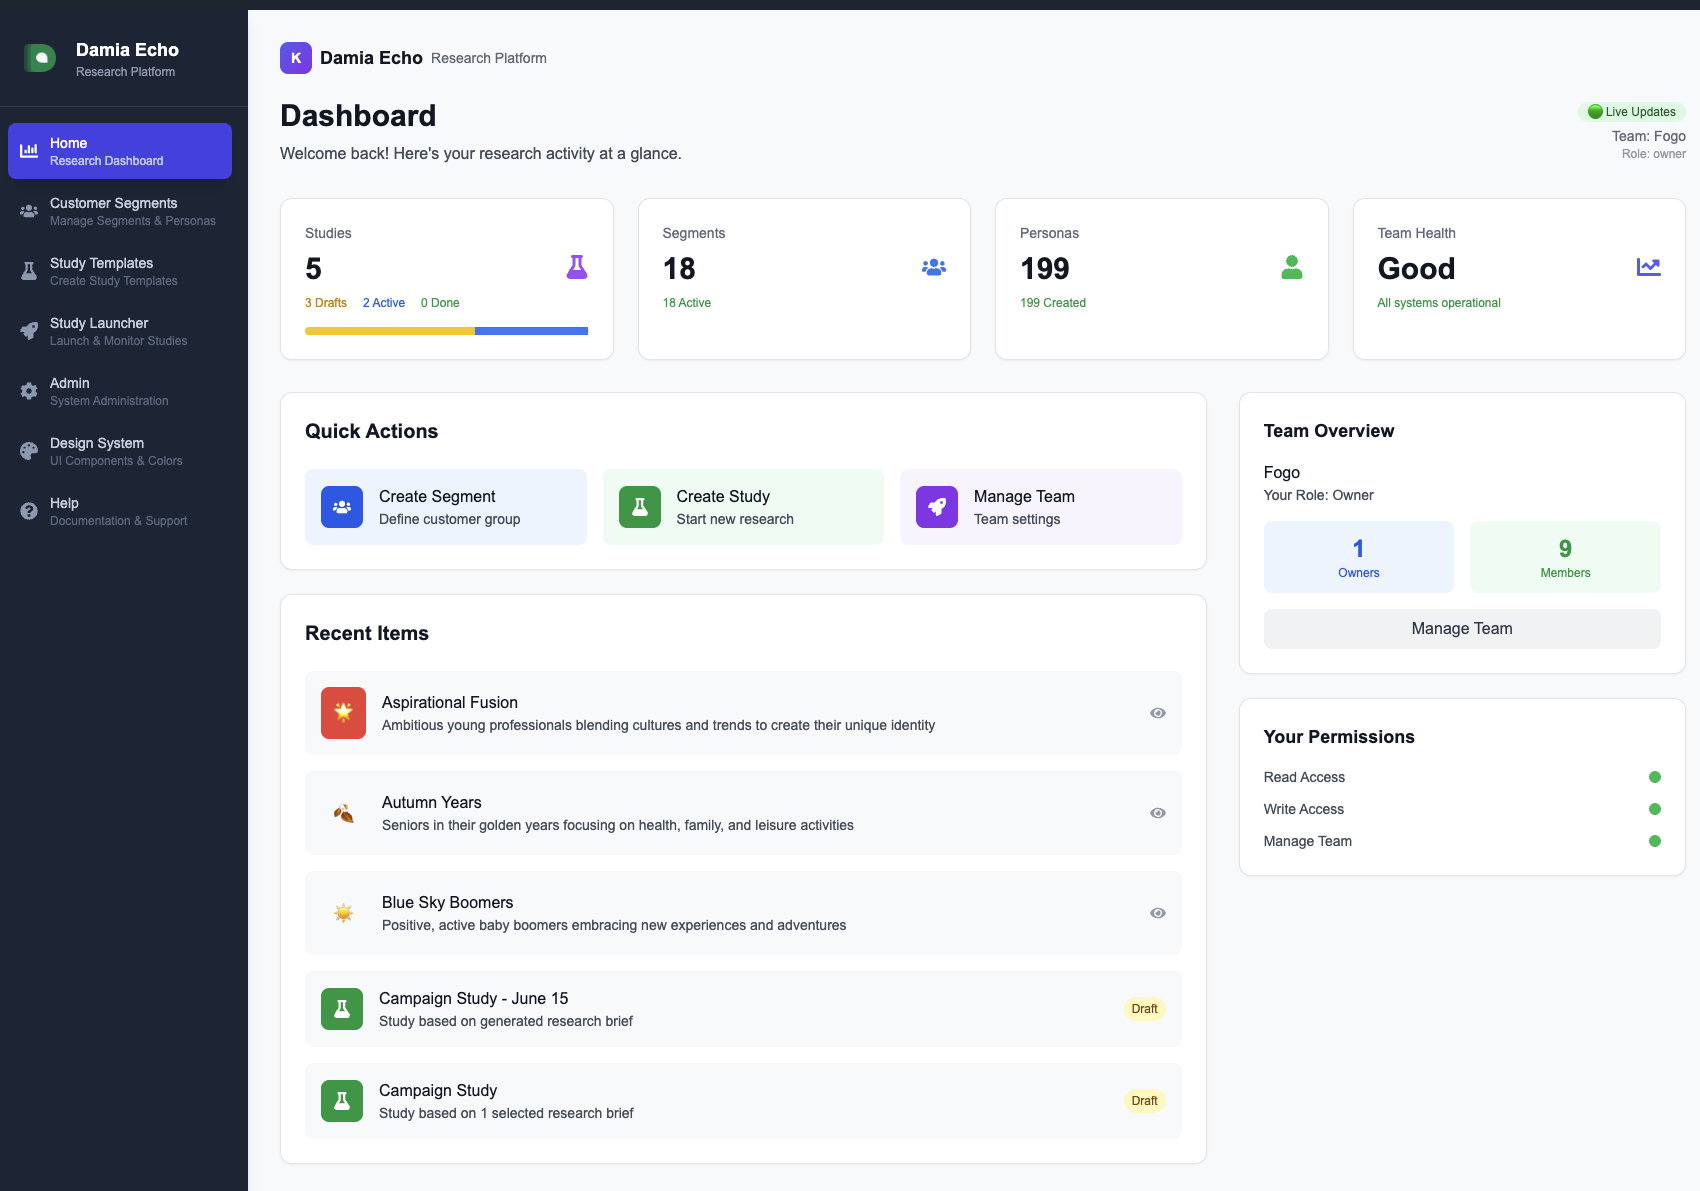This screenshot has width=1700, height=1191.
Task: Open the Customer Segments section
Action: tap(120, 211)
